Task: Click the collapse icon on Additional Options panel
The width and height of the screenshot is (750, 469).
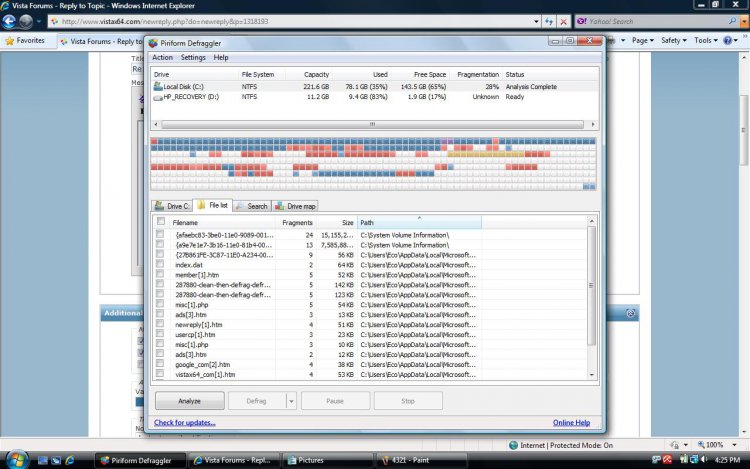Action: (630, 313)
